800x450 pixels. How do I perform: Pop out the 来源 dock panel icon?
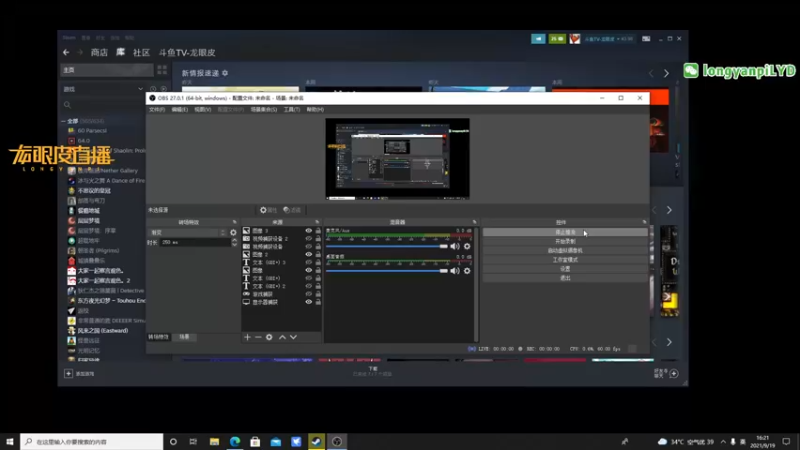(317, 222)
